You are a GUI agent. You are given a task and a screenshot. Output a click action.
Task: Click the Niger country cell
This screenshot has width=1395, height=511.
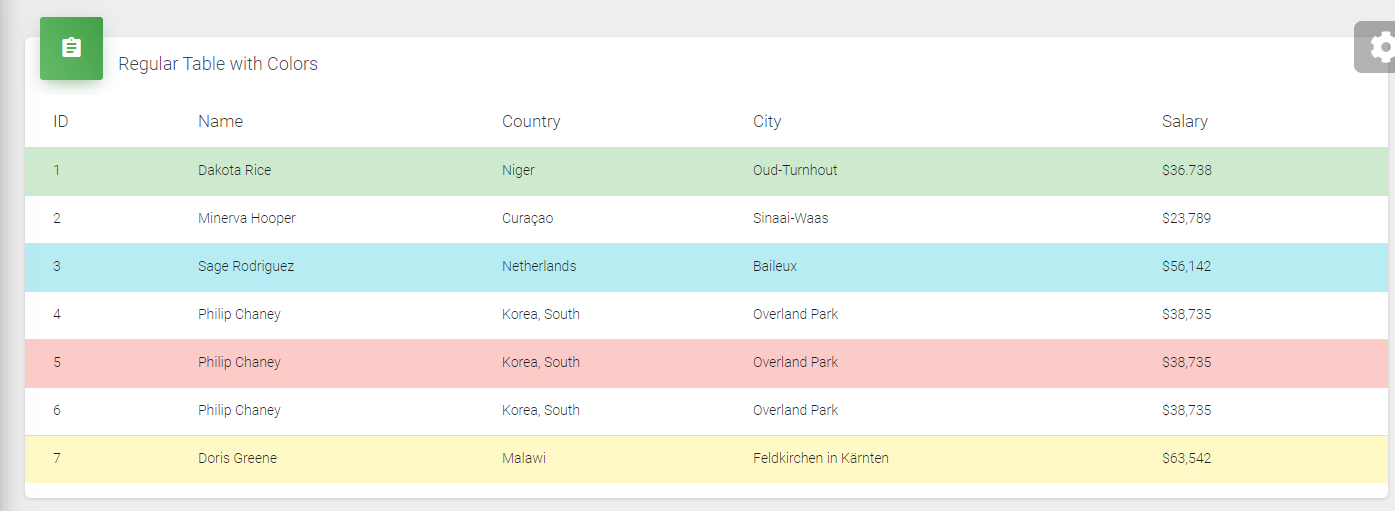tap(518, 170)
